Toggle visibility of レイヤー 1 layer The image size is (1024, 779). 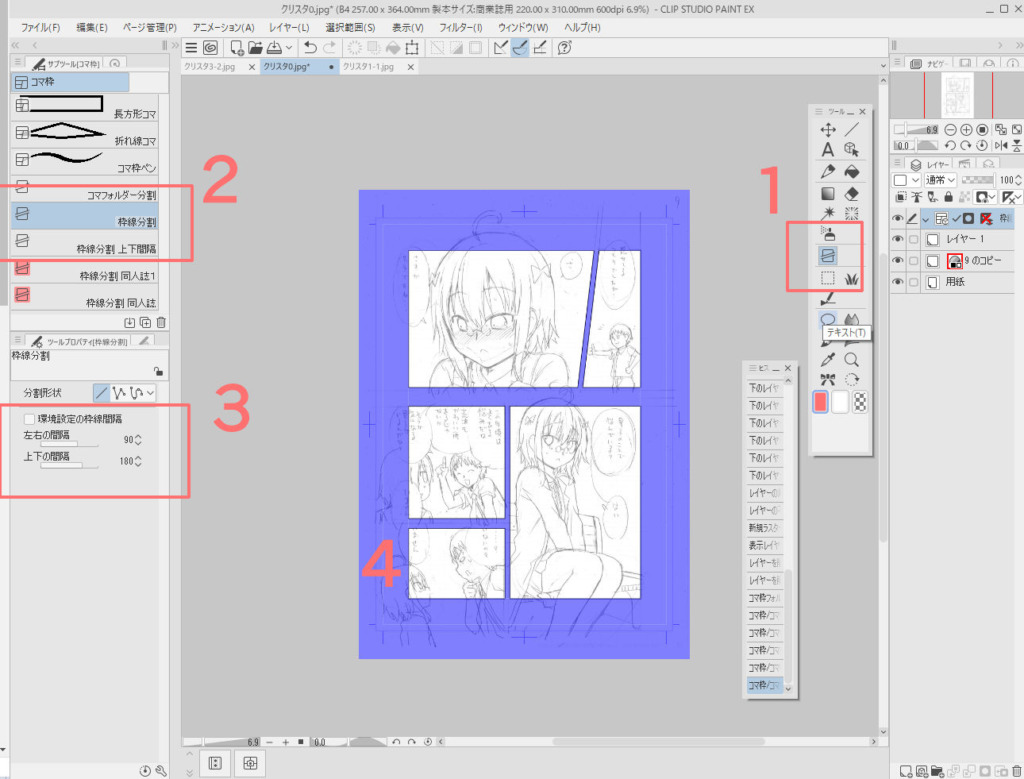click(898, 239)
